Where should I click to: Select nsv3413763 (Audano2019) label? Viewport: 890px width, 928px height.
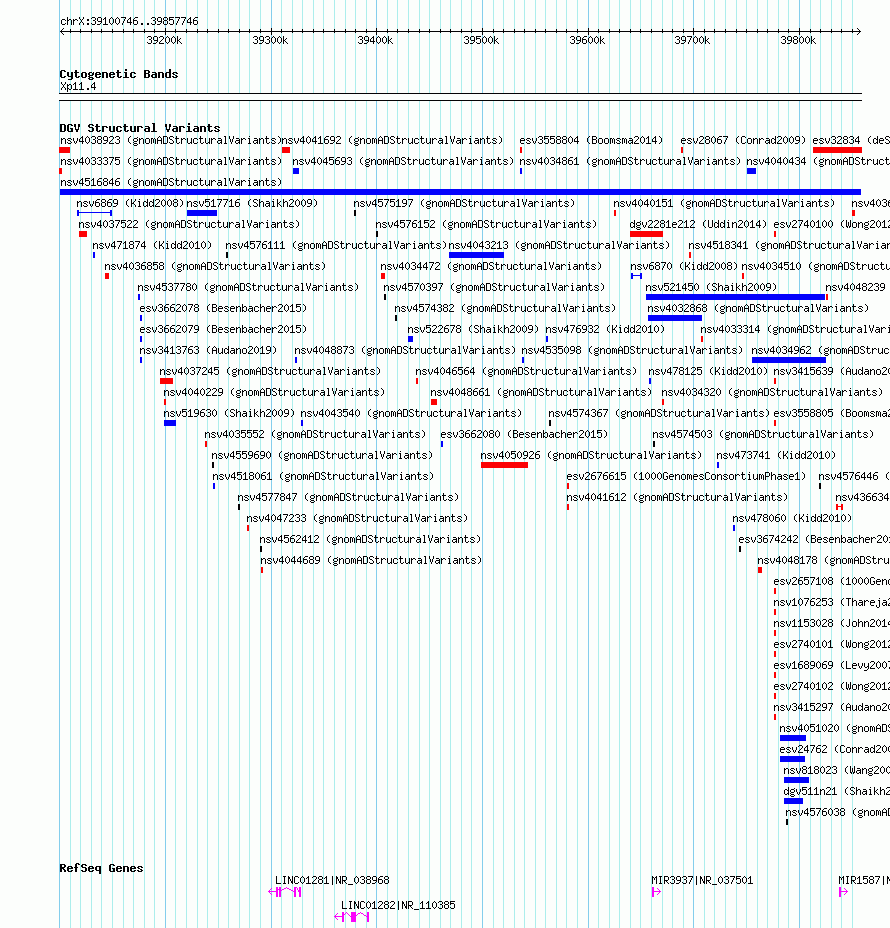coord(208,350)
